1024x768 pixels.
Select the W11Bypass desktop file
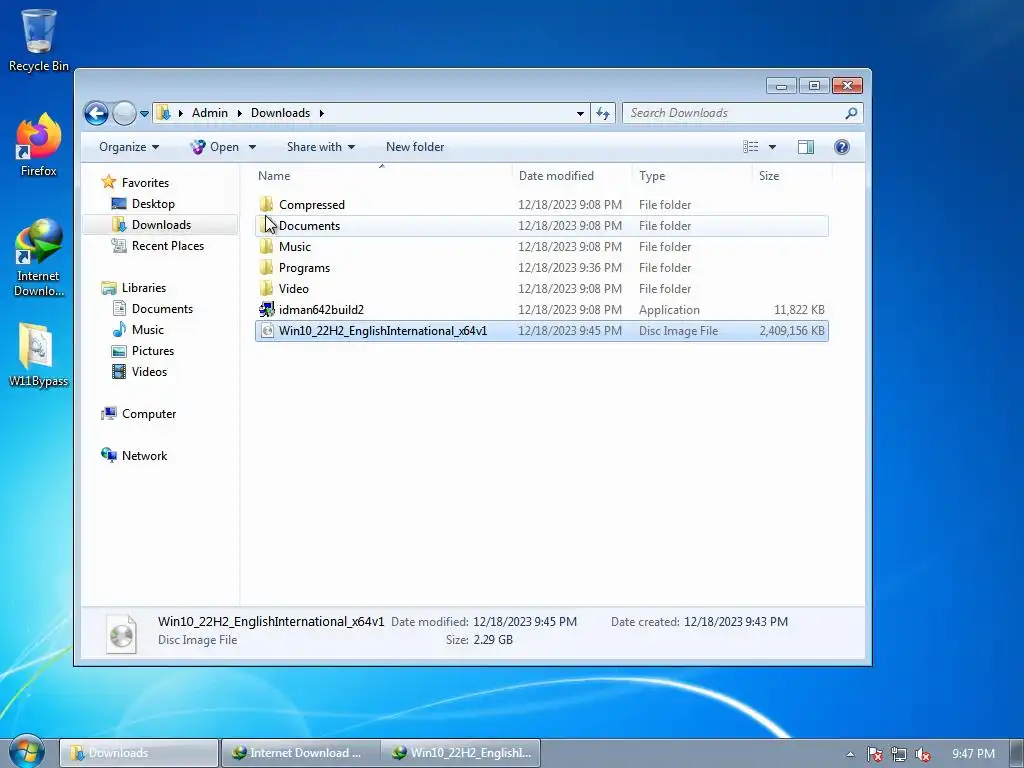point(38,355)
